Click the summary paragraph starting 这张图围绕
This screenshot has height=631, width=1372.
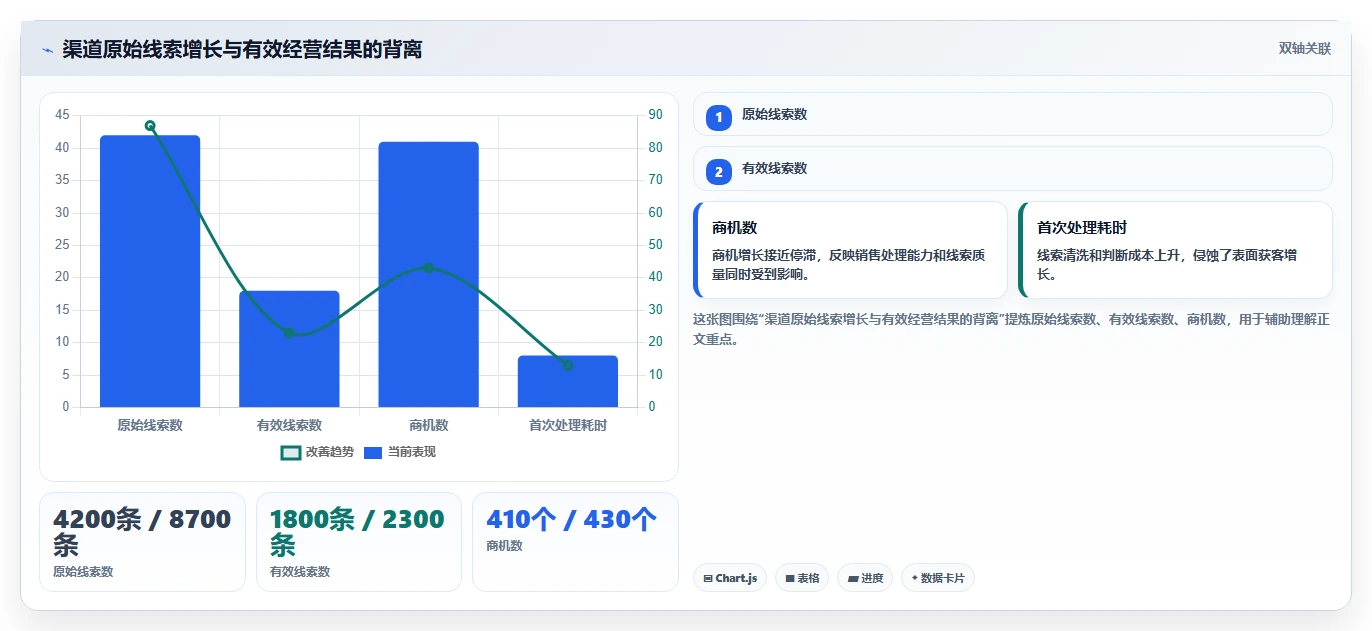tap(1011, 329)
